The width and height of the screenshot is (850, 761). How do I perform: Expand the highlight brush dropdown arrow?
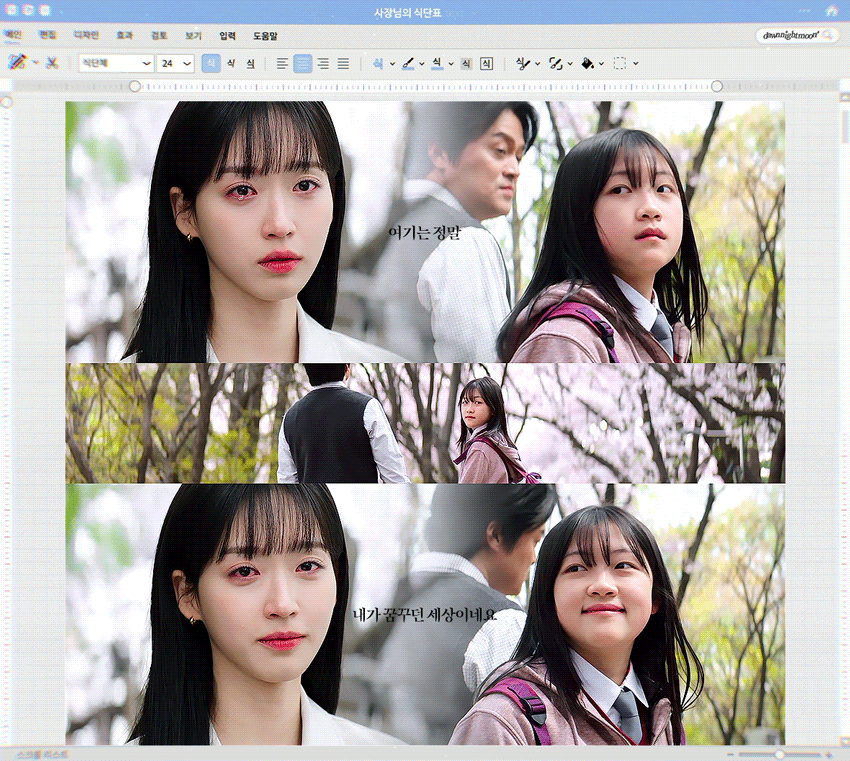point(422,64)
